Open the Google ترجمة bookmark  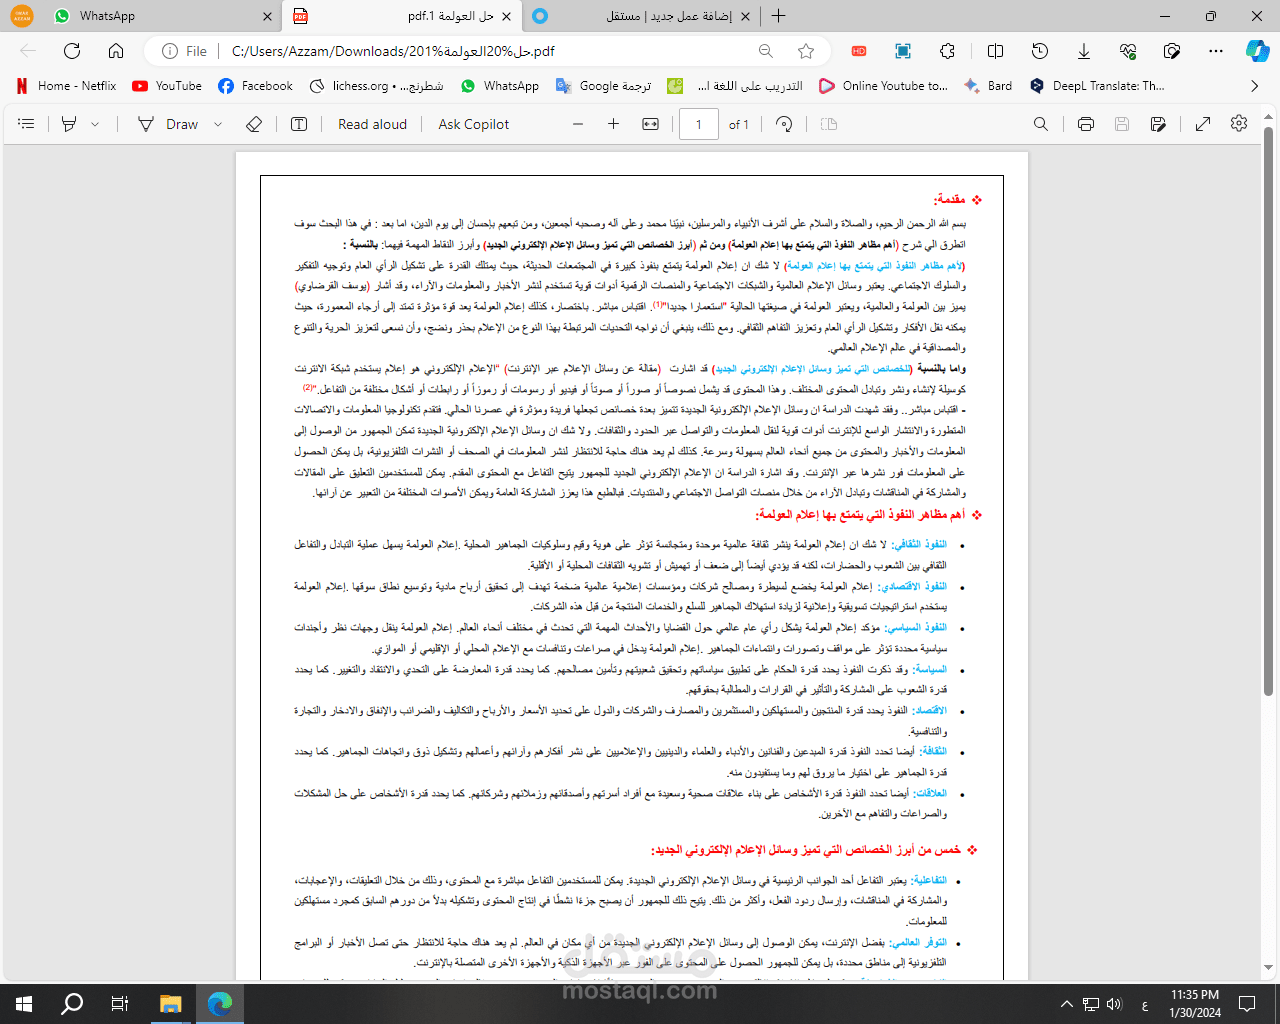coord(604,86)
